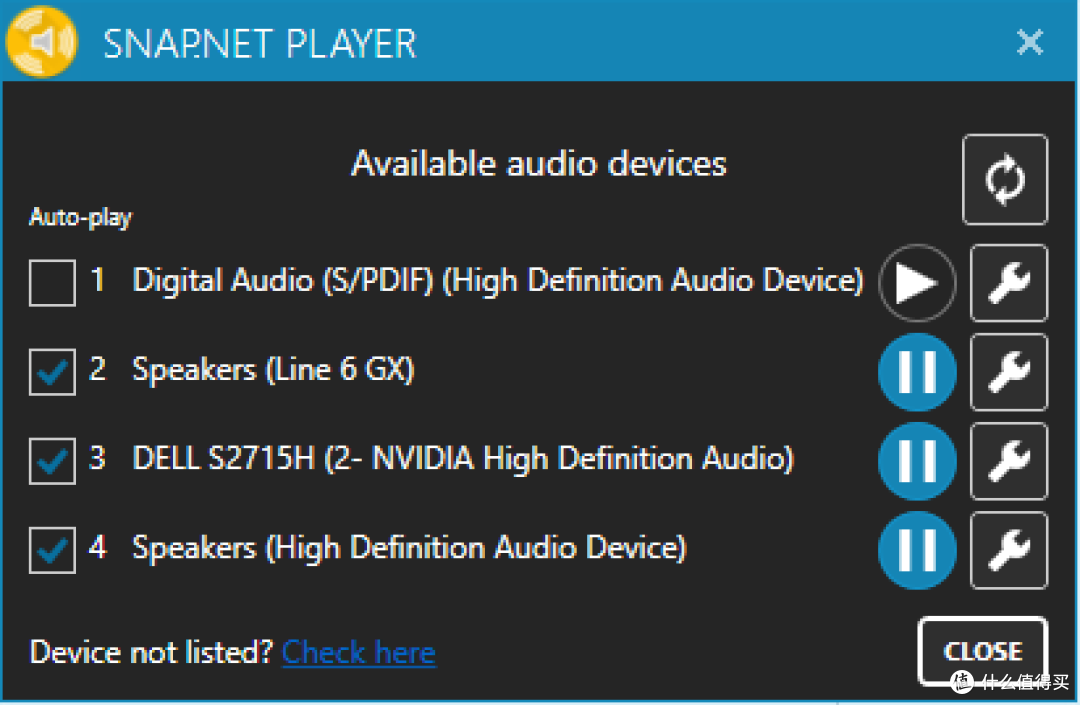Pause Speakers (High Definition Audio Device) playback
The width and height of the screenshot is (1080, 705).
tap(917, 550)
